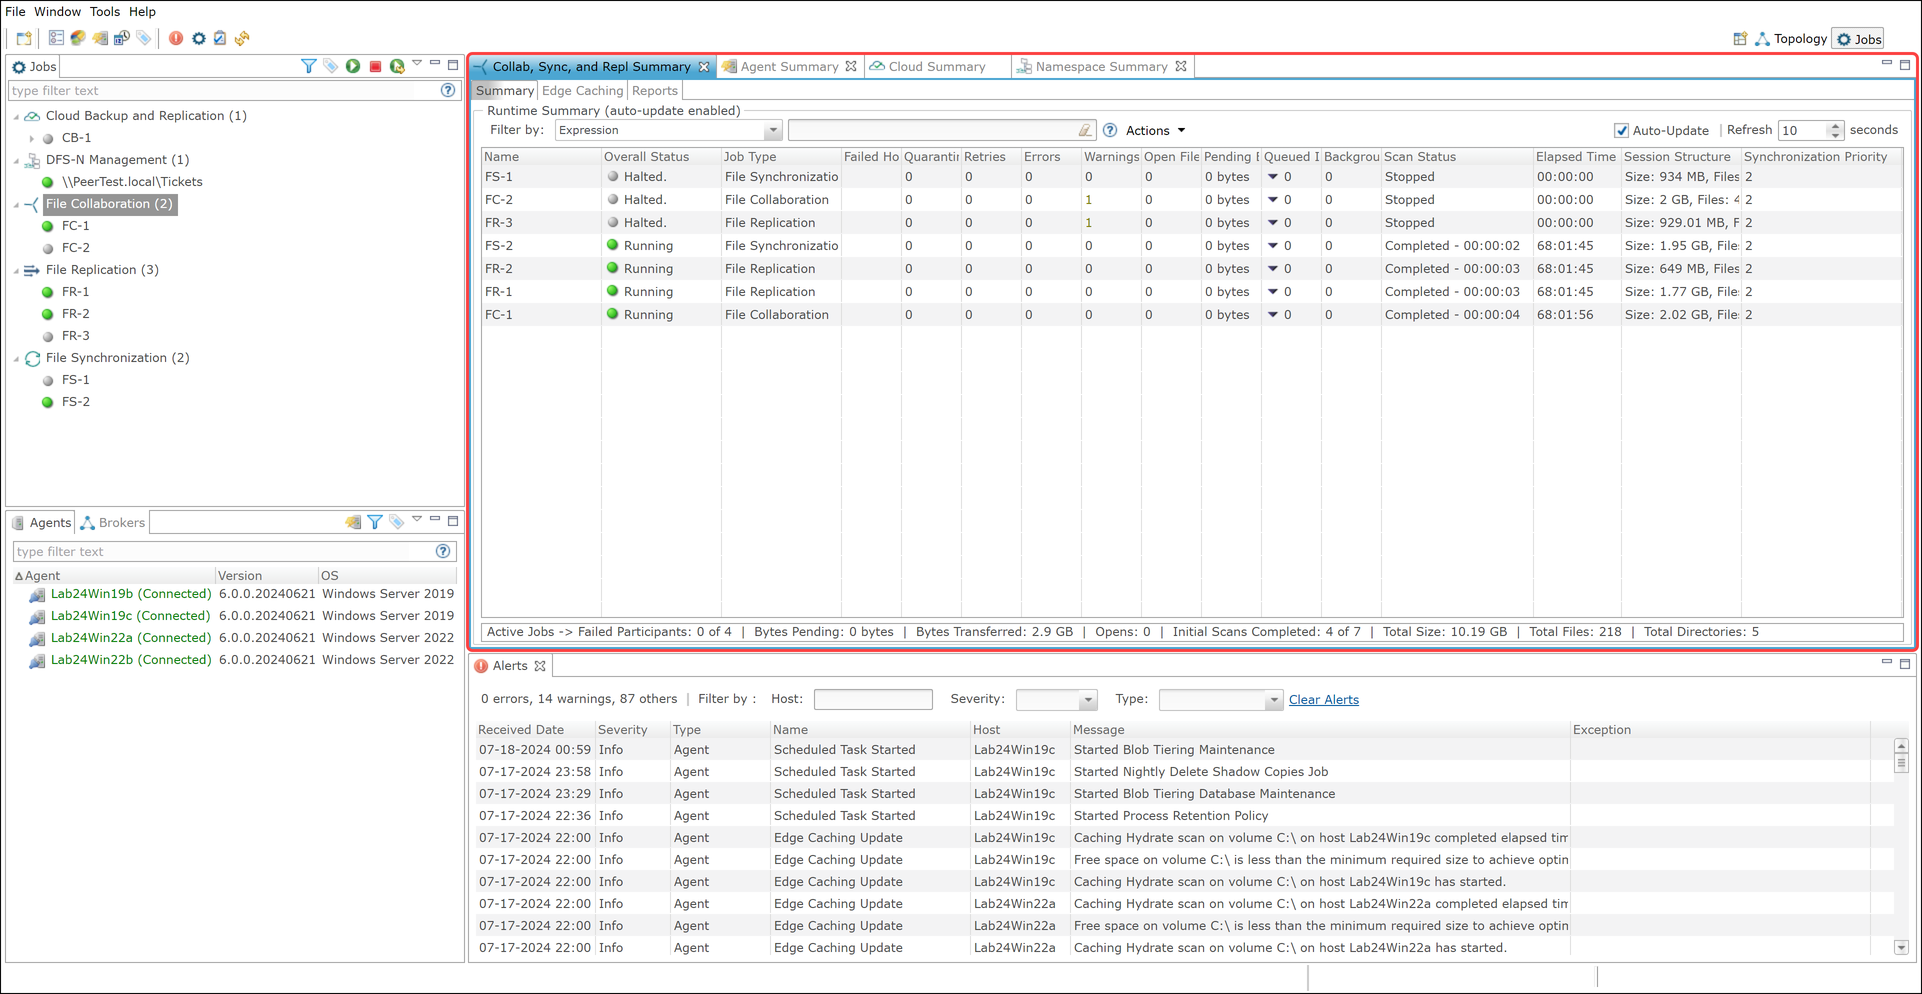Open the File menu

15,11
